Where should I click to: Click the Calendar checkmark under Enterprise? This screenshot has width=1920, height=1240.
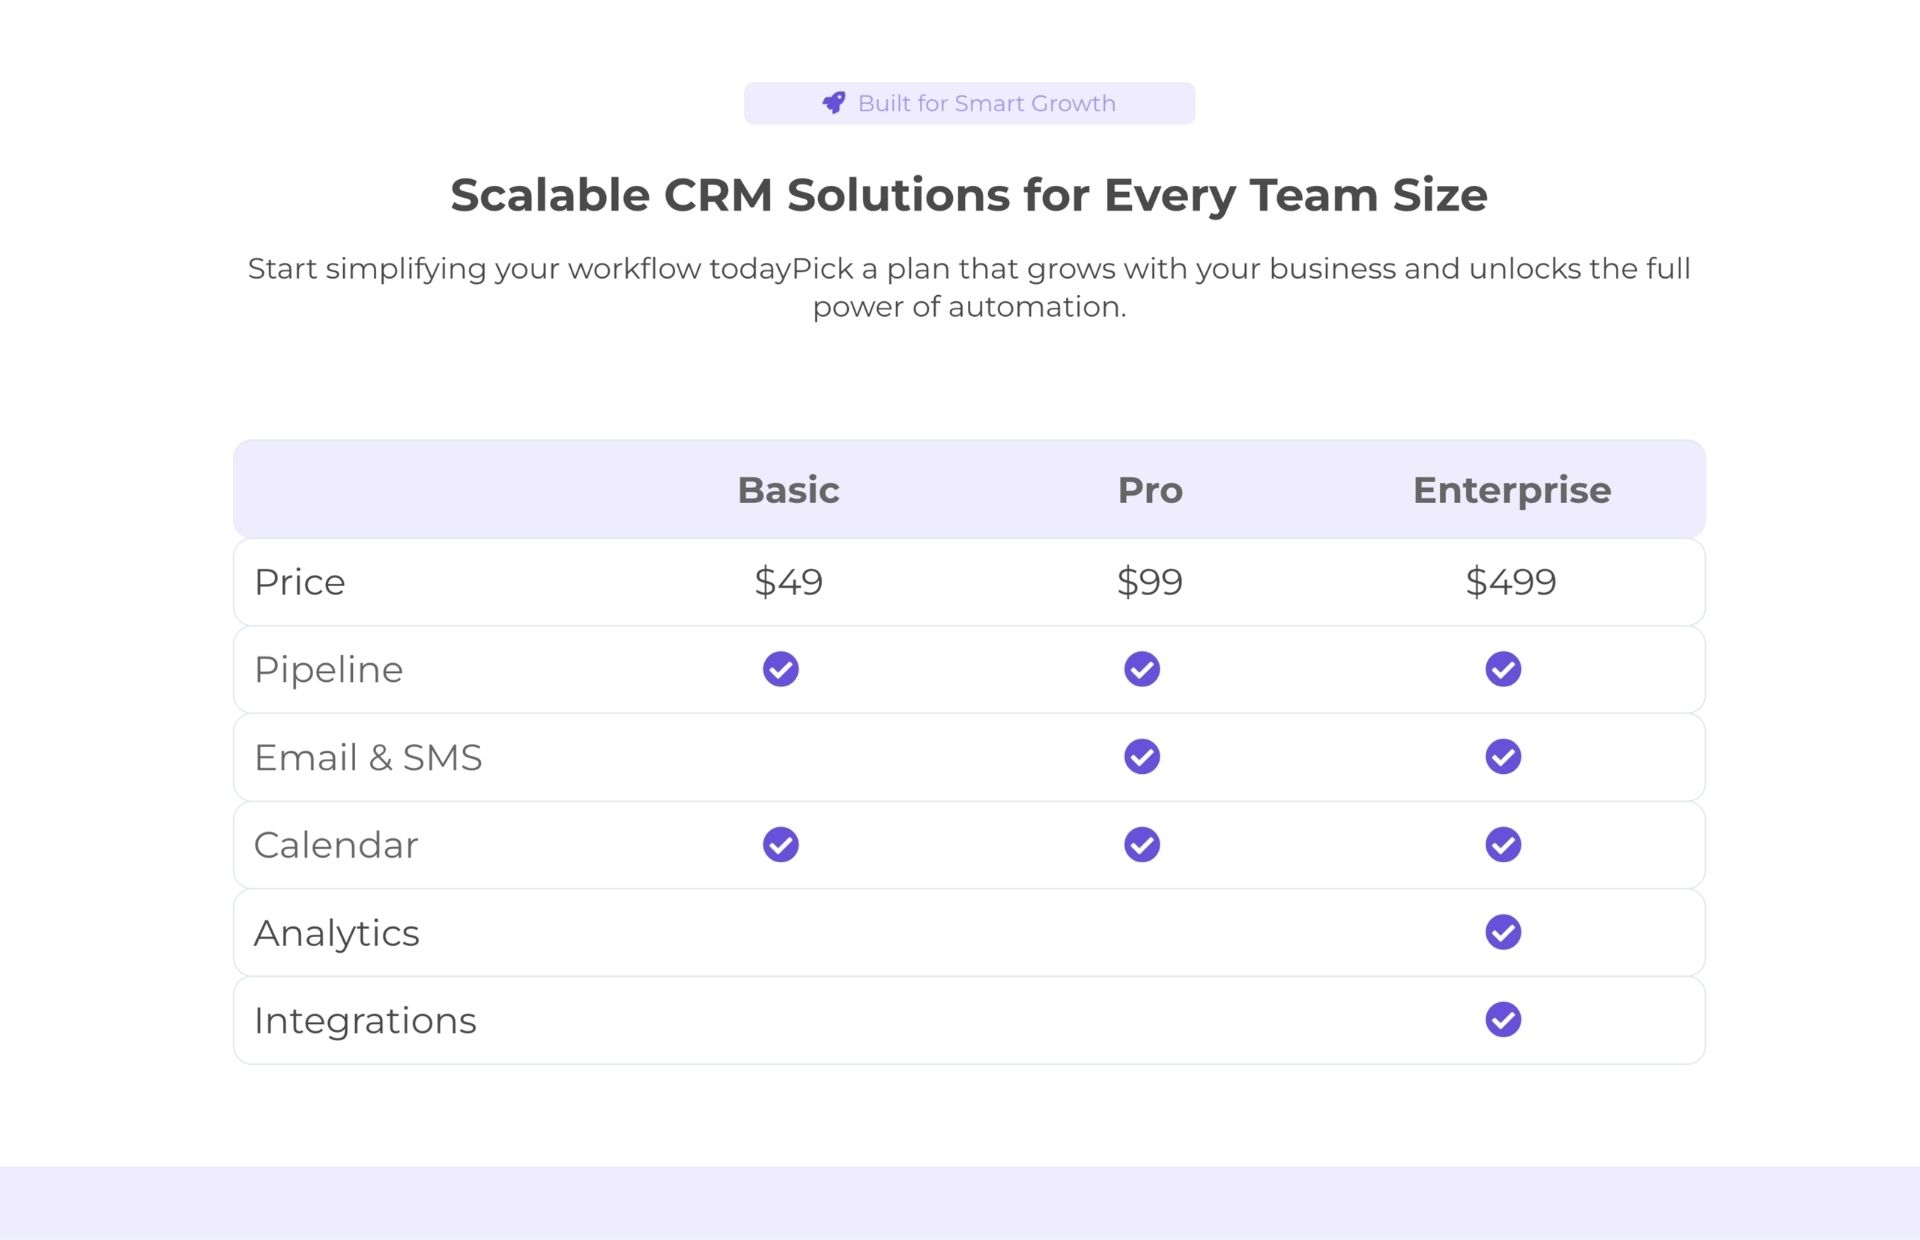tap(1503, 845)
